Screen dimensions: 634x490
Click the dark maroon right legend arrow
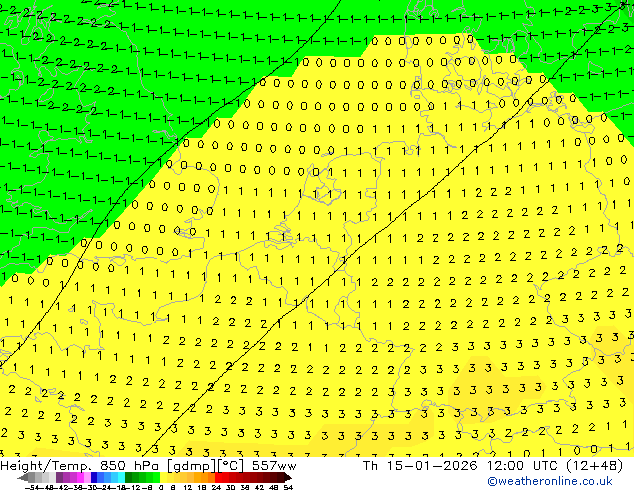click(288, 478)
